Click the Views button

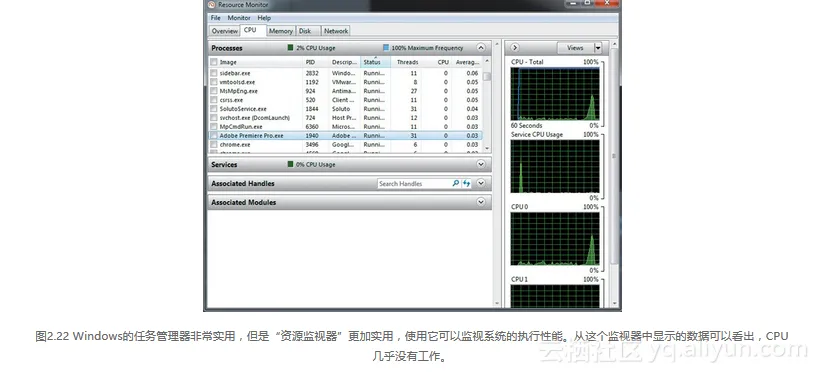(x=576, y=48)
